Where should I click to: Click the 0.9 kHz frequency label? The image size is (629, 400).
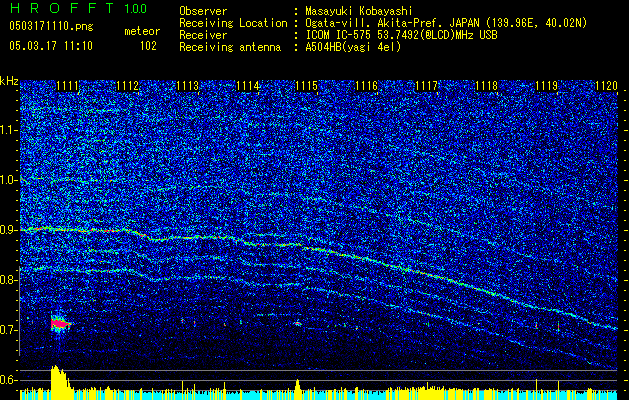[x=8, y=230]
